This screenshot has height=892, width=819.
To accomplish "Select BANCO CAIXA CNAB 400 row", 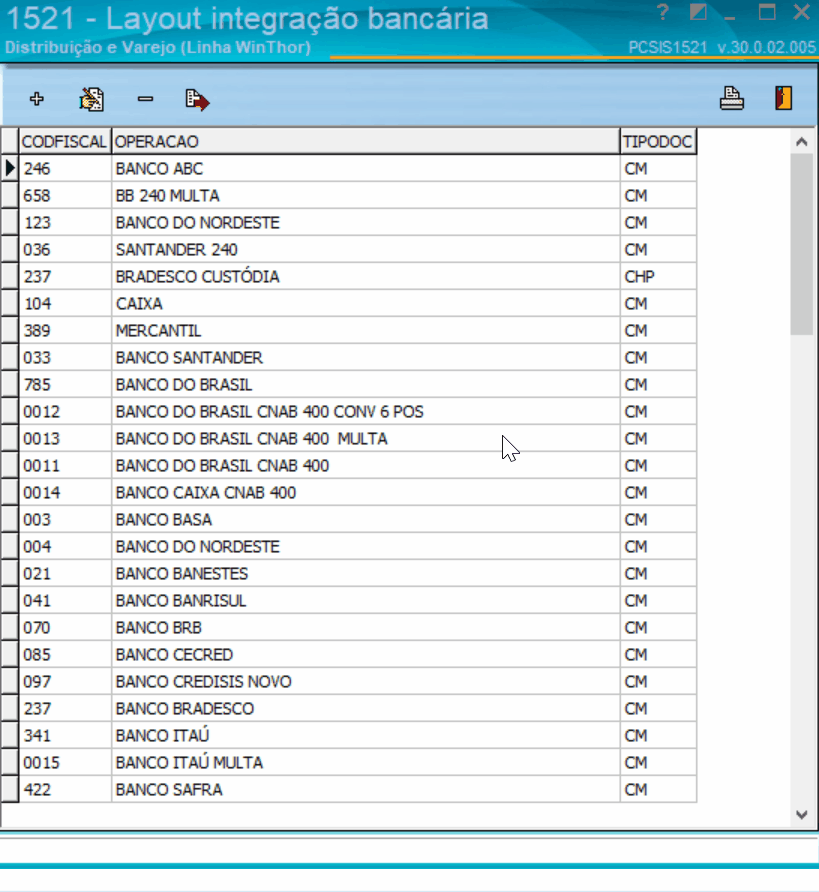I will click(358, 493).
